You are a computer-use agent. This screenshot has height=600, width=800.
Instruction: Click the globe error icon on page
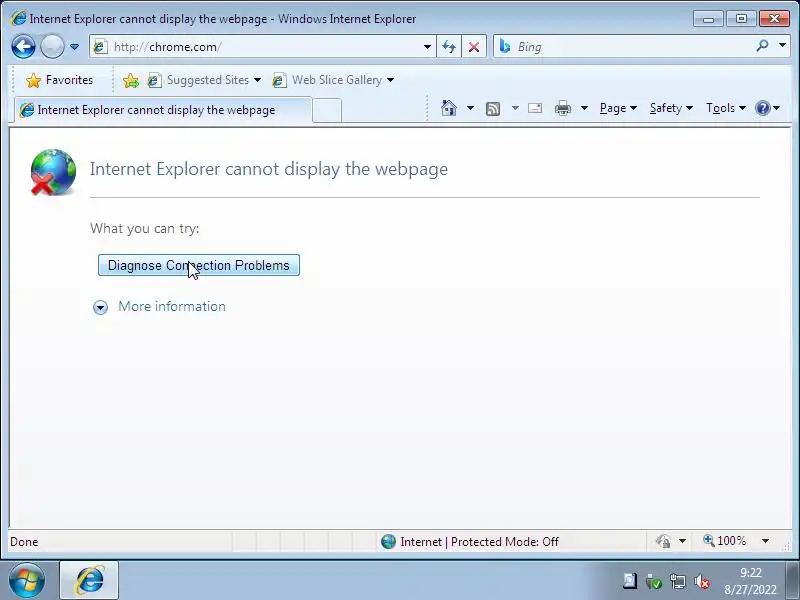[53, 172]
